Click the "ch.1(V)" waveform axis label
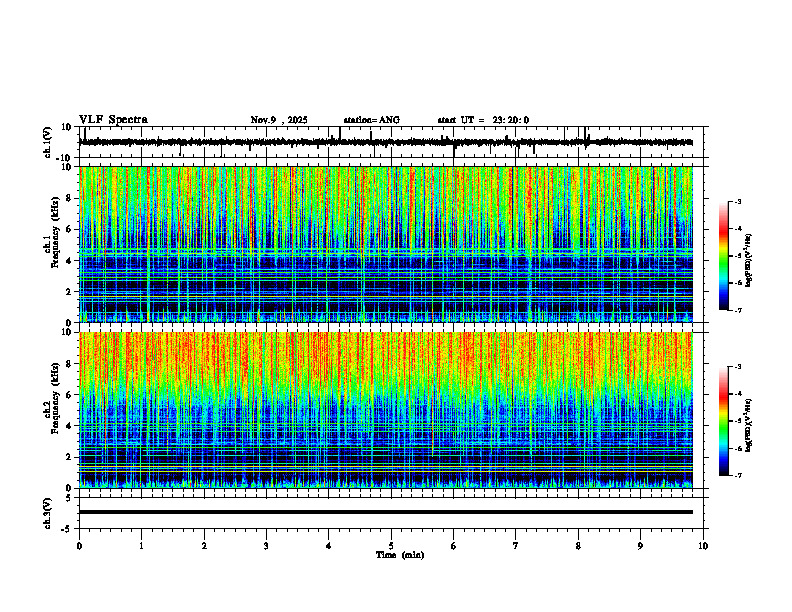Image resolution: width=792 pixels, height=612 pixels. click(x=47, y=142)
